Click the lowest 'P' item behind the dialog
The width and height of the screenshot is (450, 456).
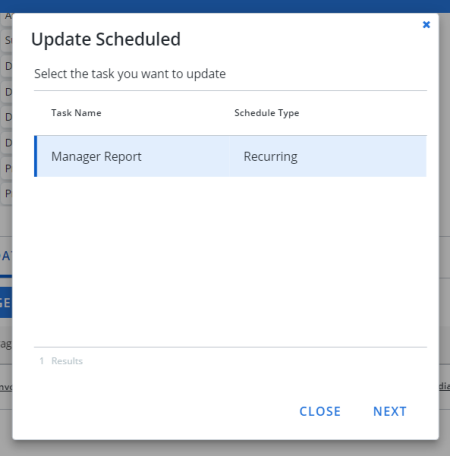tap(7, 193)
